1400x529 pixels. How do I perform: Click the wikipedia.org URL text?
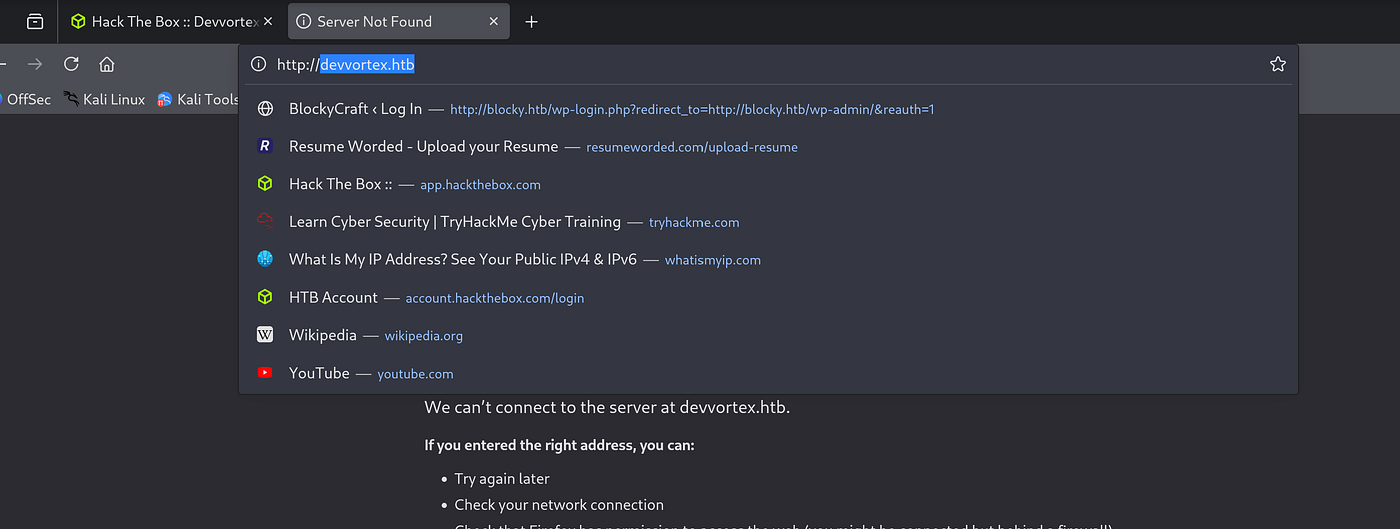(x=424, y=336)
